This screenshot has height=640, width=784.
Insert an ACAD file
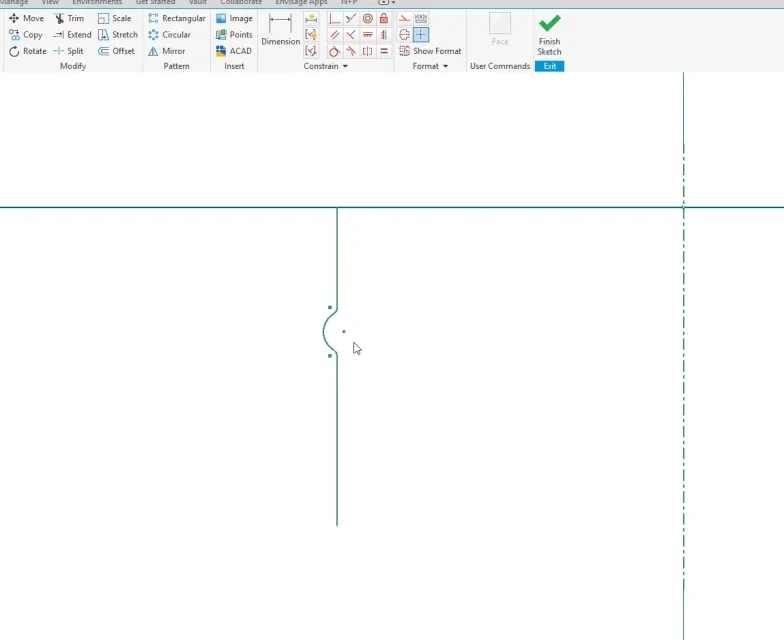(234, 51)
